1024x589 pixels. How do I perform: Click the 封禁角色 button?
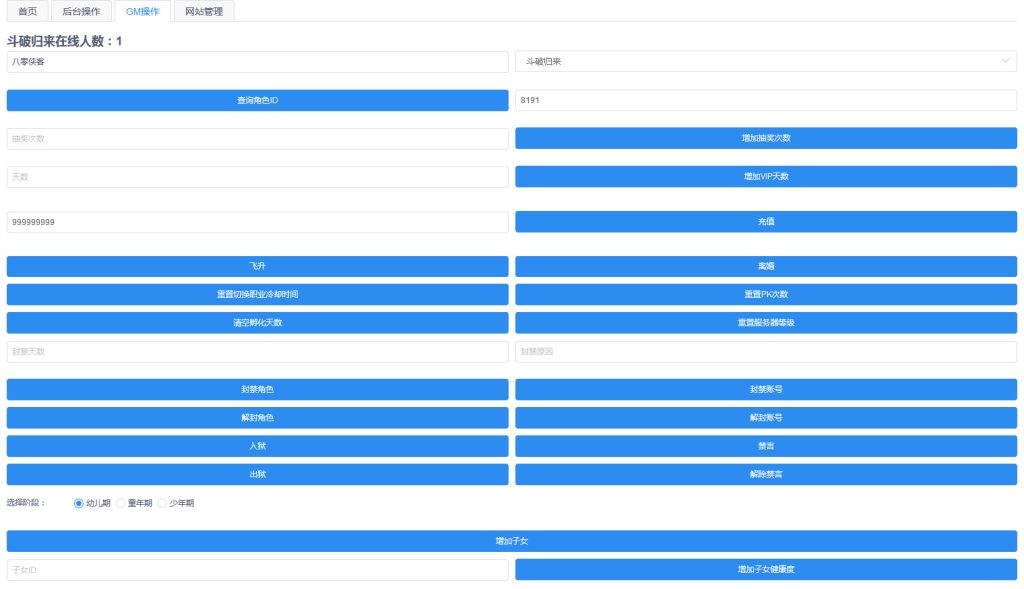[x=257, y=389]
